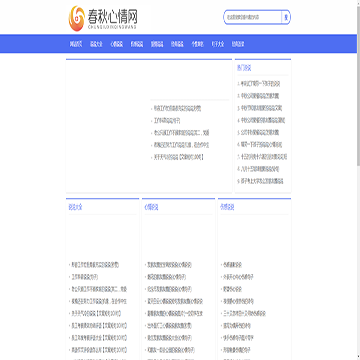Open 爱情说说 in the blue navigation bar
The height and width of the screenshot is (360, 360).
tap(157, 44)
